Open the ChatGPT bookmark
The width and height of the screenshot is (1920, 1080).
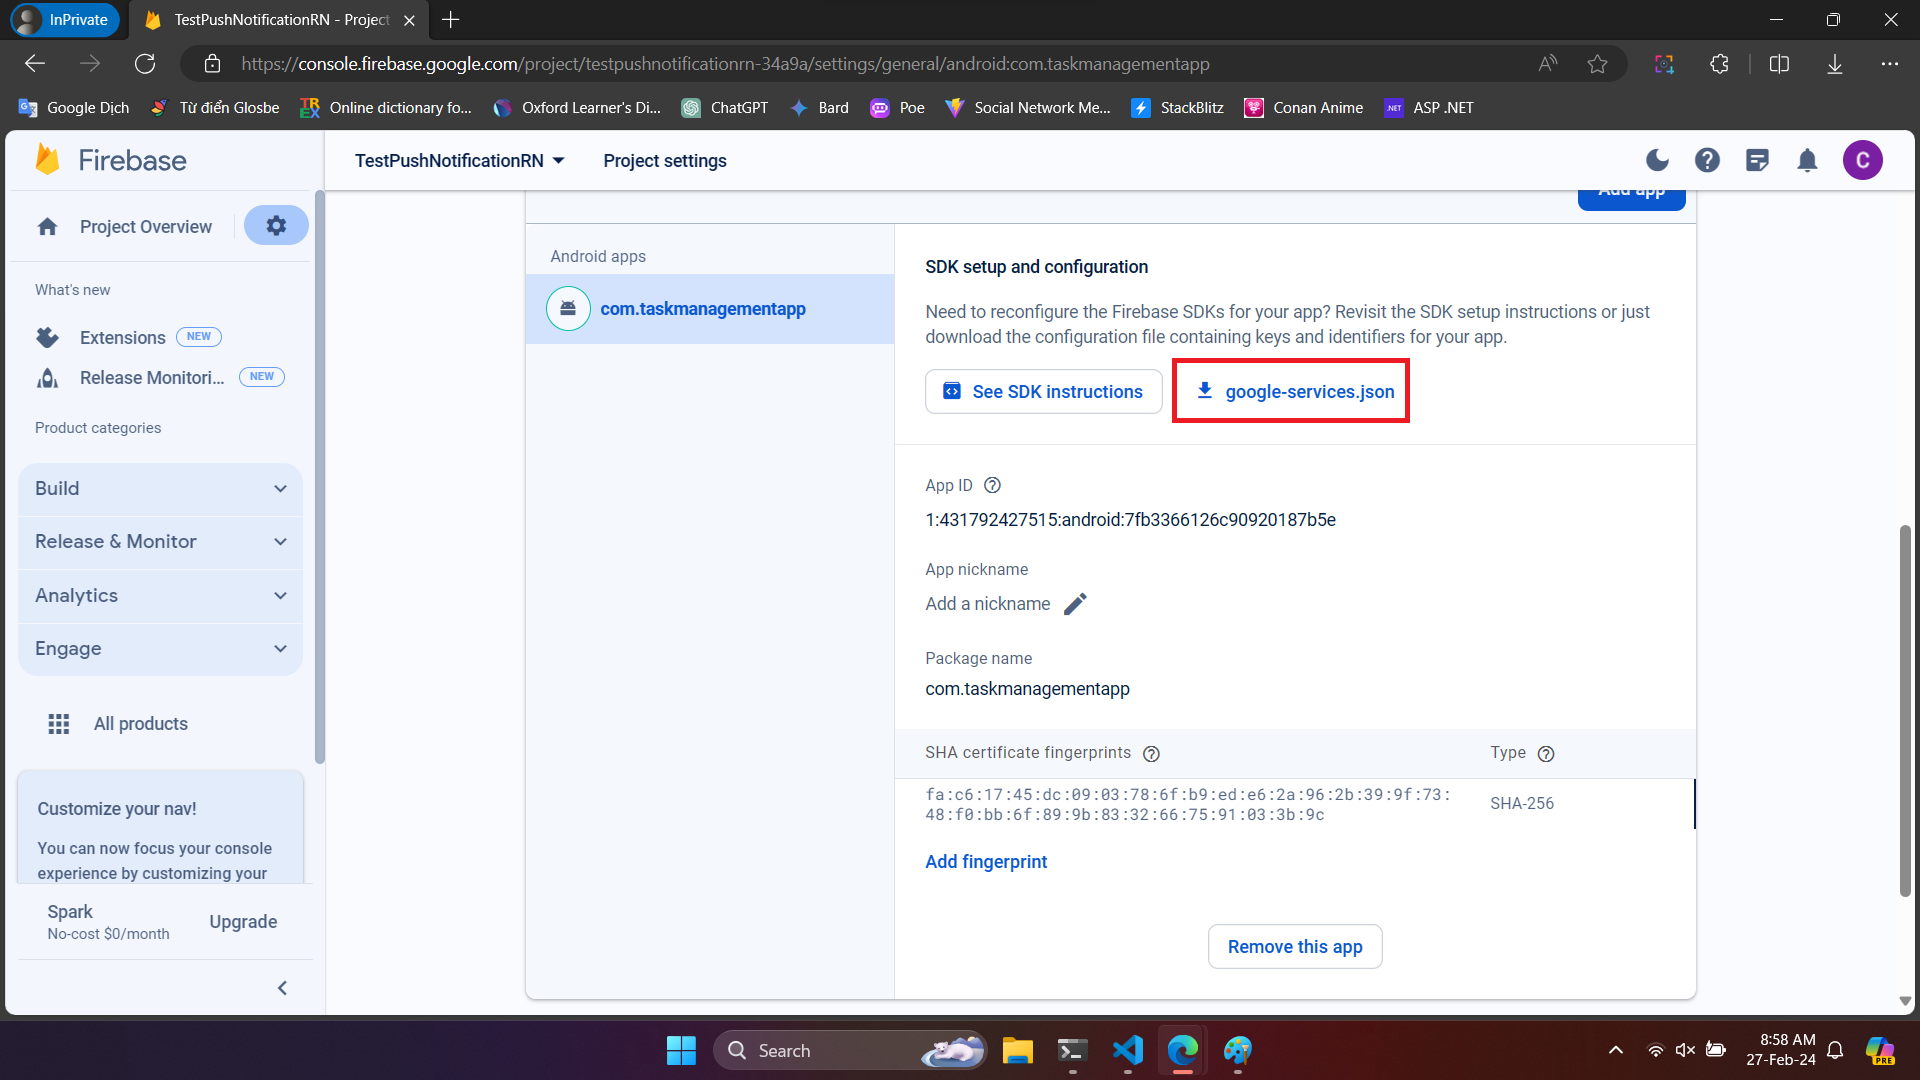tap(725, 108)
